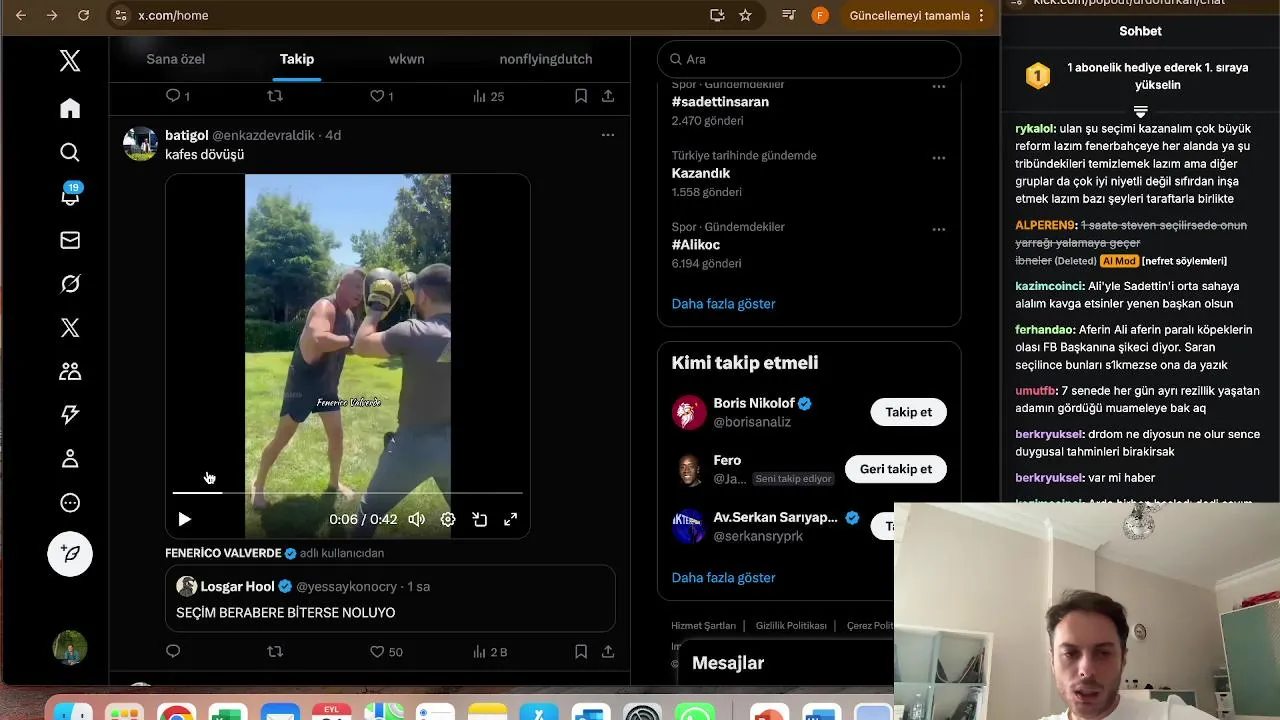Open the X logo in the sidebar
Screen dimensions: 1280x720
(x=70, y=61)
